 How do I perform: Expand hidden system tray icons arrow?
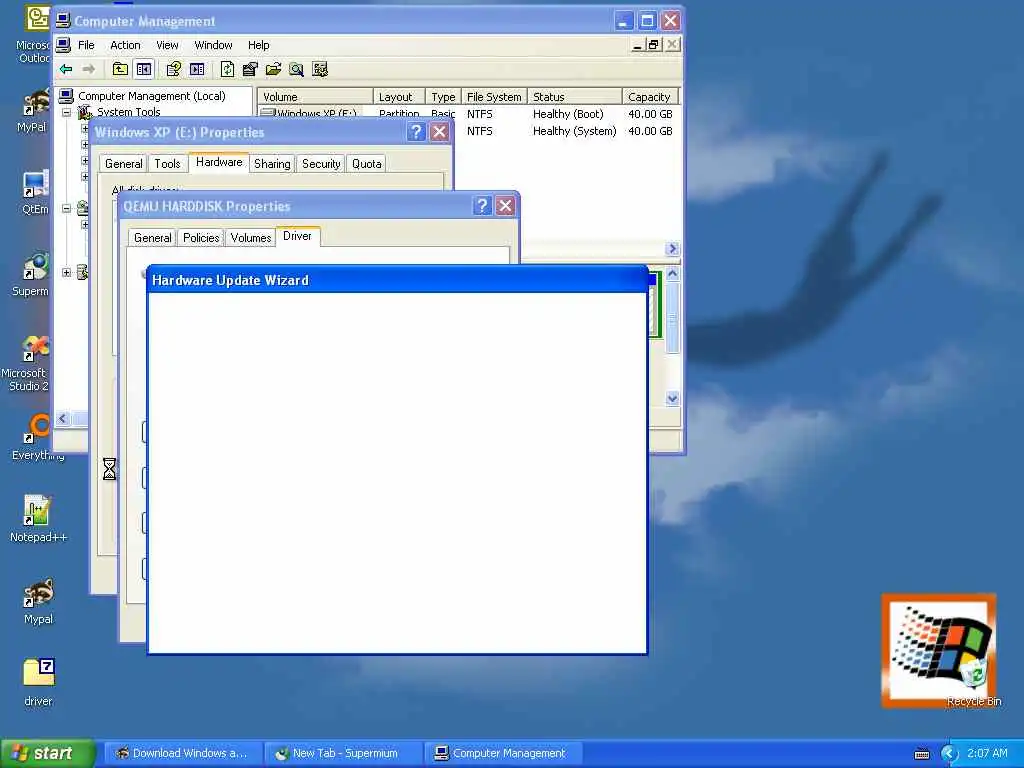(x=950, y=754)
